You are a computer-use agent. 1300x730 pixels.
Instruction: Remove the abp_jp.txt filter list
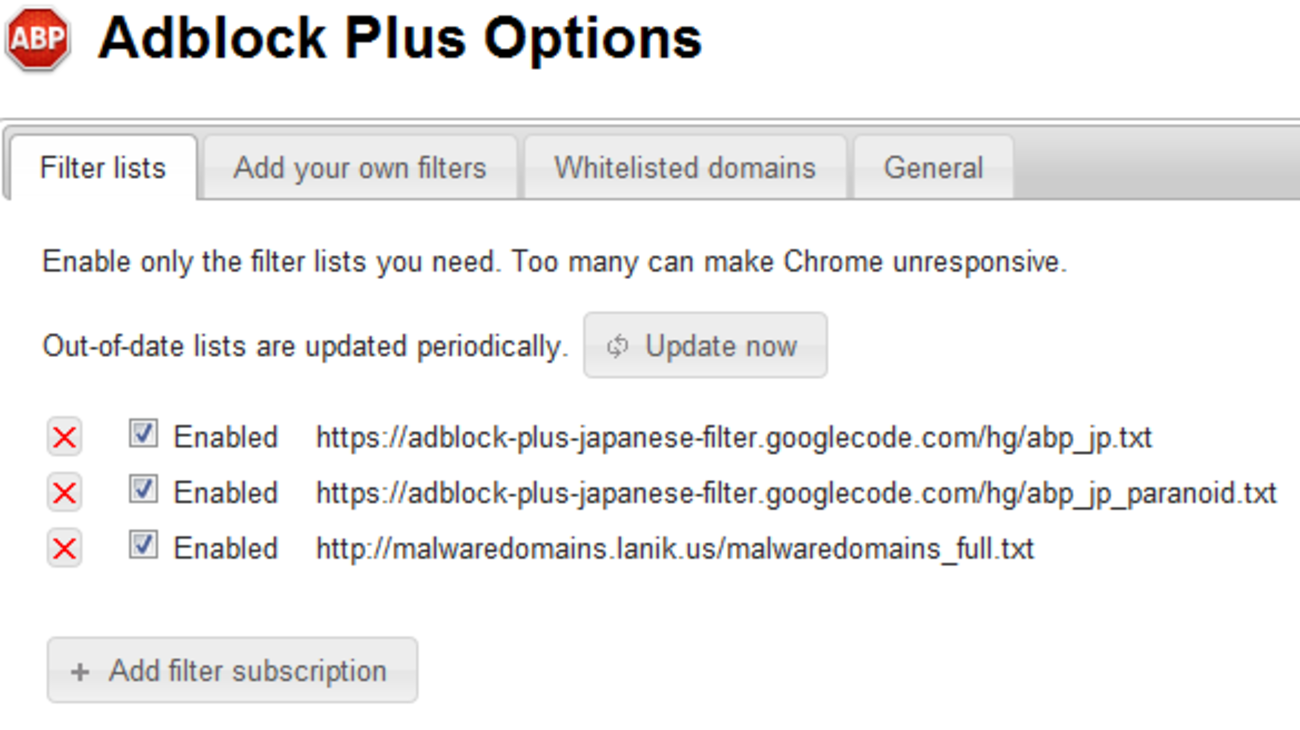[x=65, y=437]
